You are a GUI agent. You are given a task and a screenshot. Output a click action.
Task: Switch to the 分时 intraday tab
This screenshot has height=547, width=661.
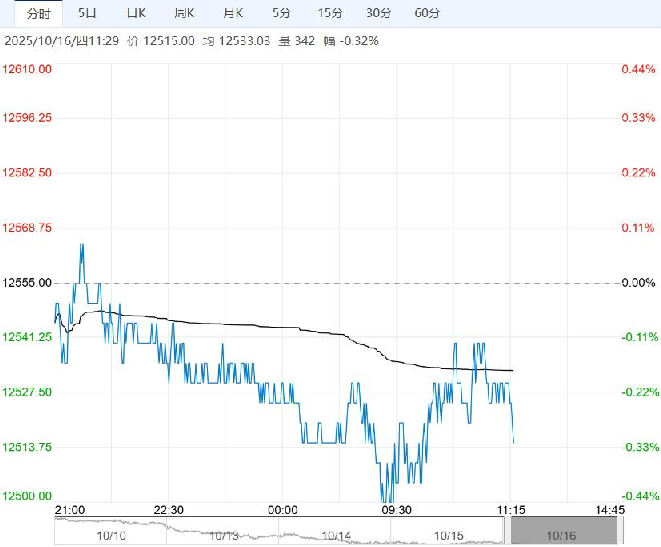37,13
